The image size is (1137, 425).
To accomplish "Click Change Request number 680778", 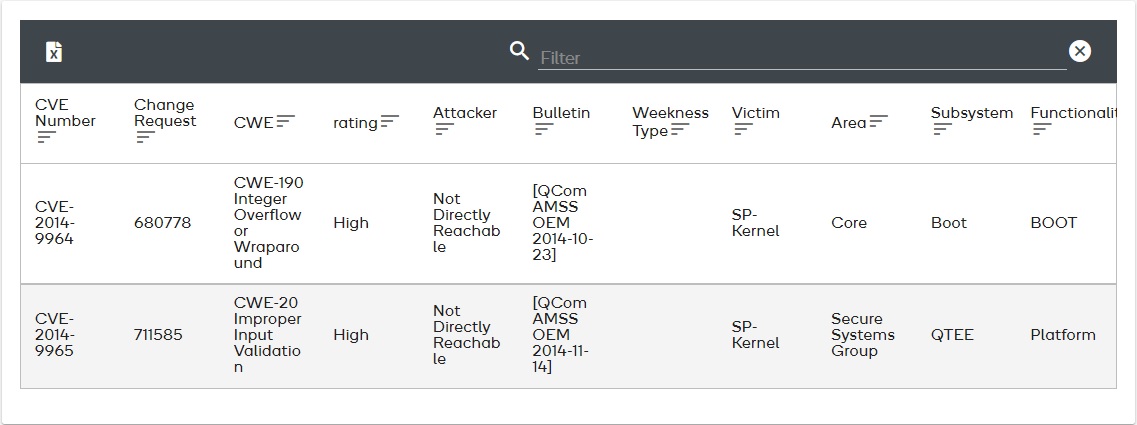I will pyautogui.click(x=162, y=223).
